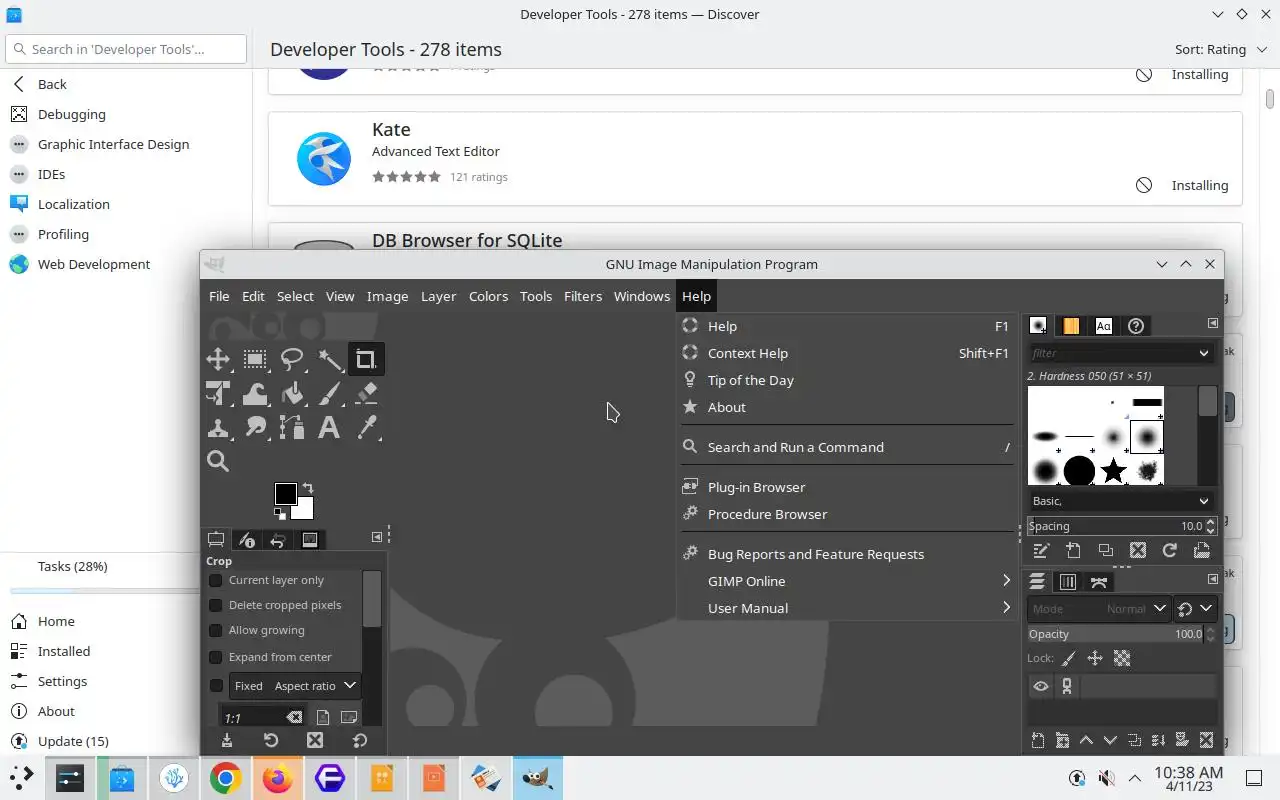This screenshot has height=800, width=1280.
Task: Select the Warp Transform tool
Action: pyautogui.click(x=255, y=394)
